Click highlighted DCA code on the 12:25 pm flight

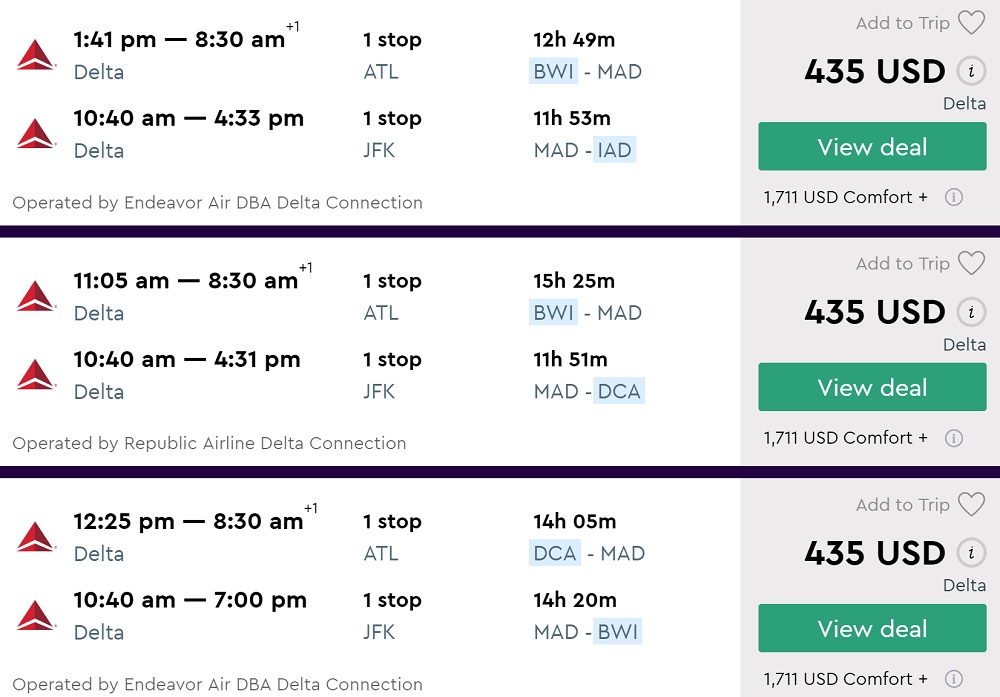[x=555, y=554]
